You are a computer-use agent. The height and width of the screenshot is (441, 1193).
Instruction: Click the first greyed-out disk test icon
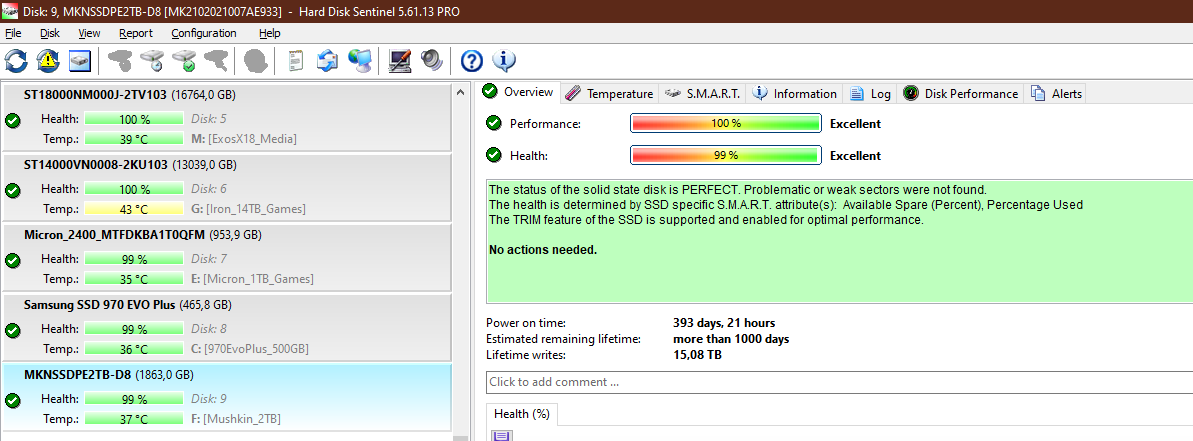[119, 61]
